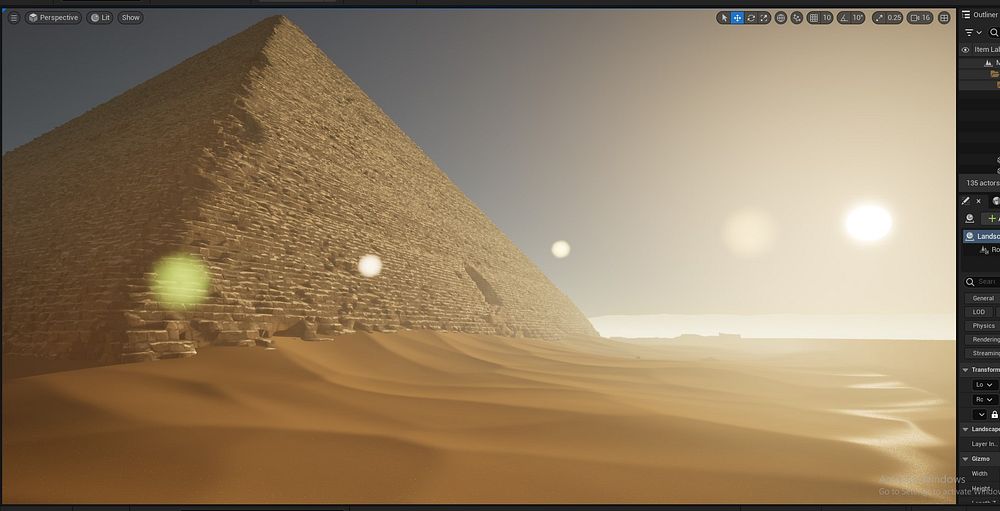The image size is (1000, 511).
Task: Select the Landscape actor in Details
Action: tap(982, 236)
